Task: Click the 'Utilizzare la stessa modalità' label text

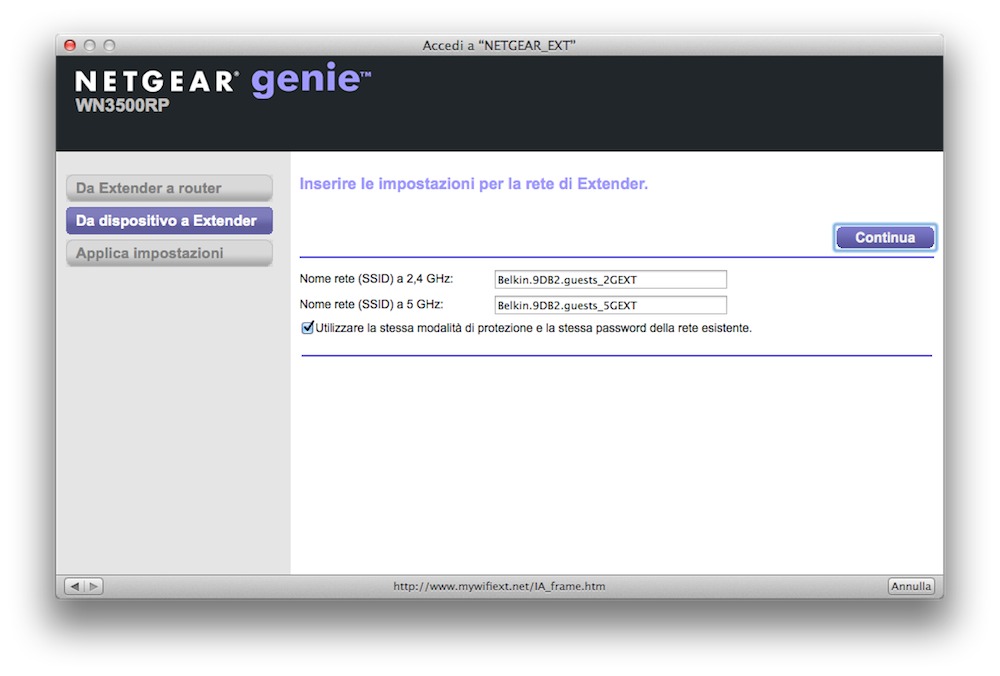Action: click(x=533, y=328)
